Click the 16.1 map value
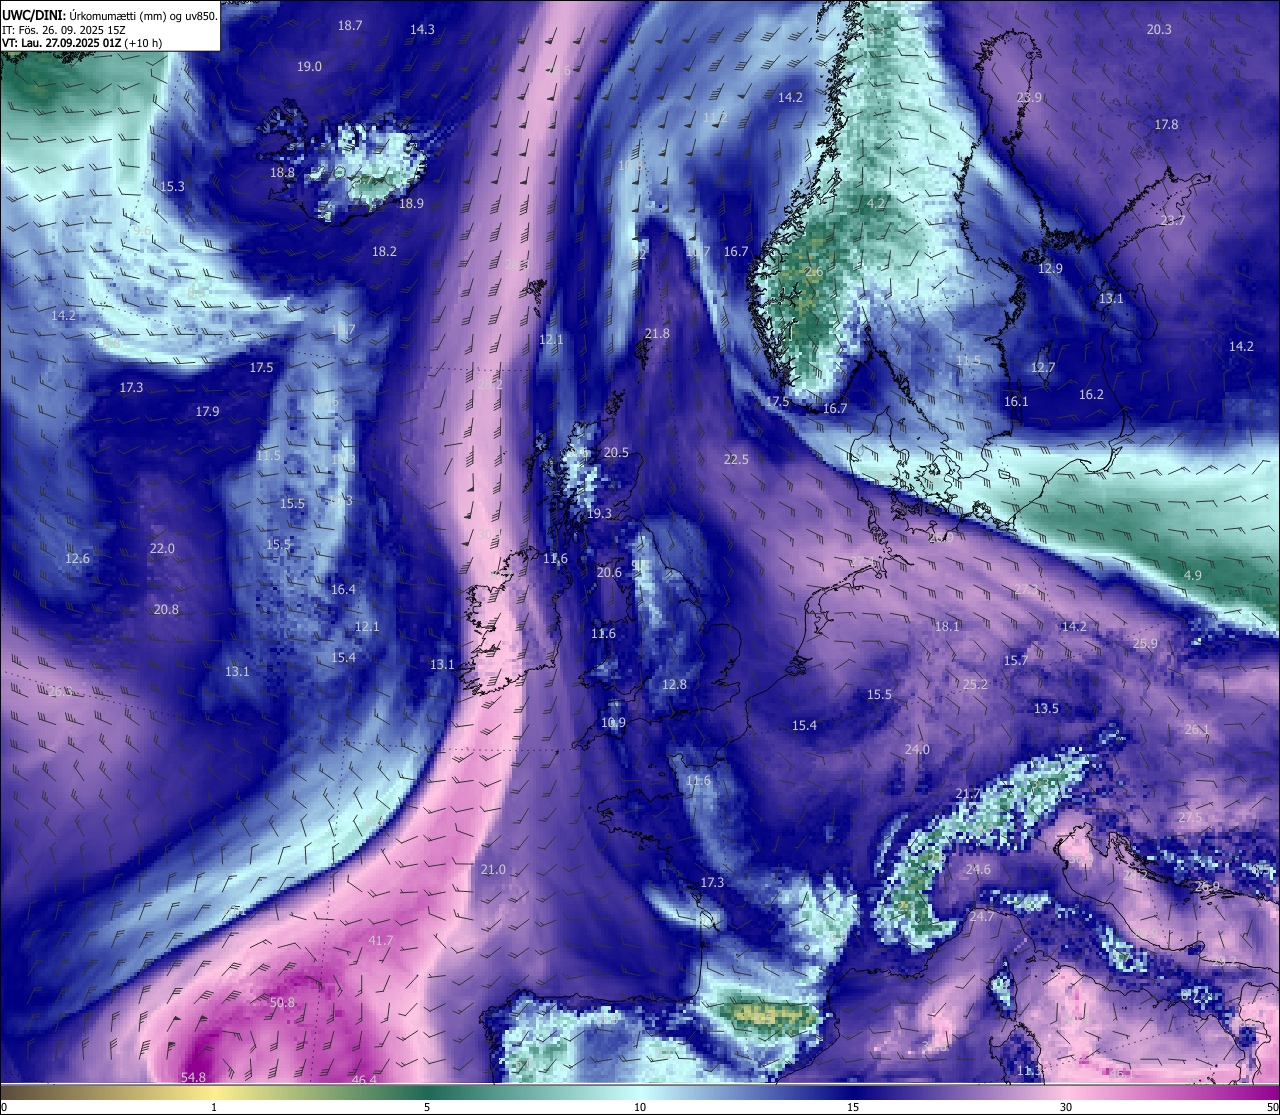This screenshot has width=1280, height=1115. (1016, 402)
